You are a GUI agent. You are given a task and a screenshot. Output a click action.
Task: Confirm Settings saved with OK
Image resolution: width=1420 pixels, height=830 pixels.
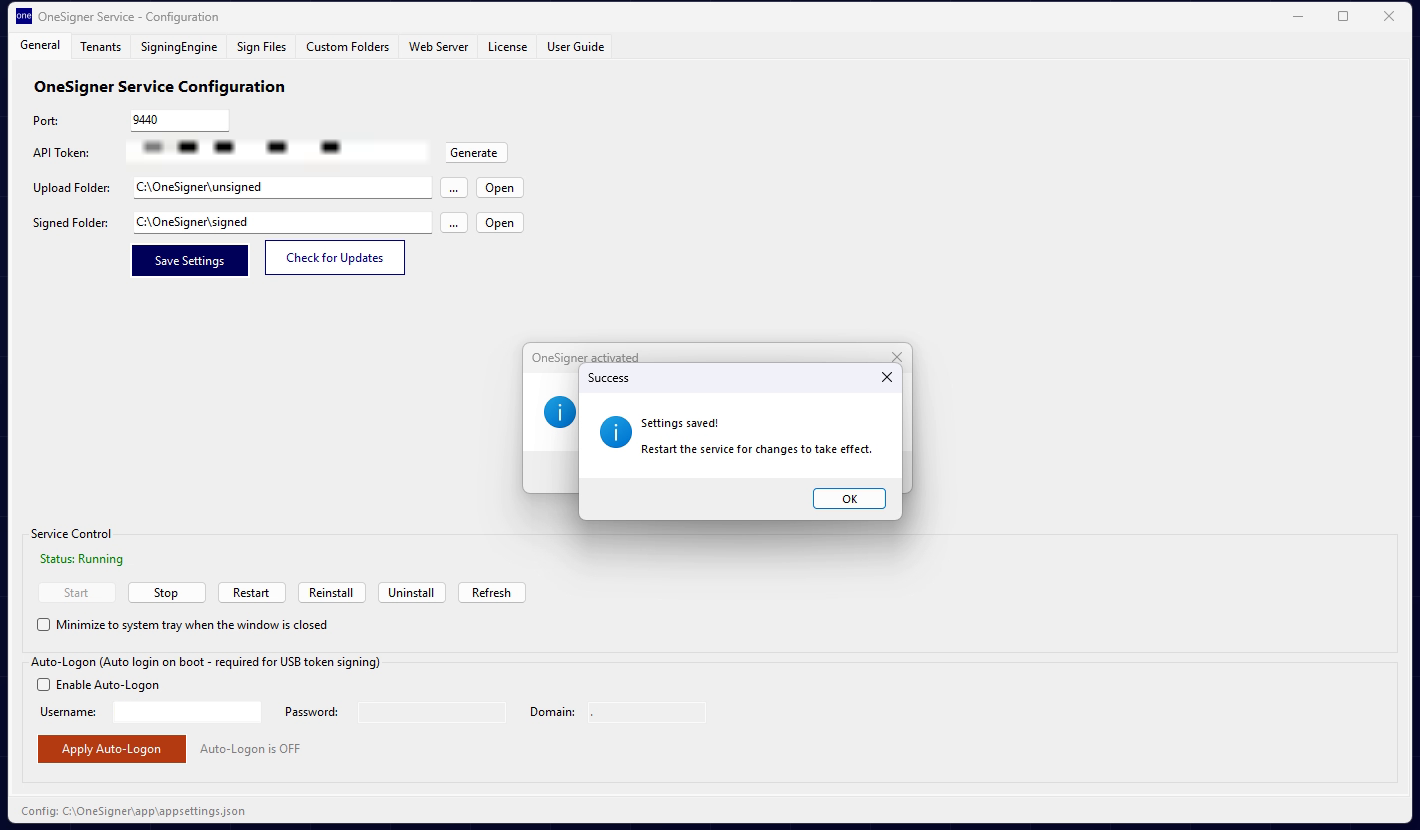coord(849,499)
